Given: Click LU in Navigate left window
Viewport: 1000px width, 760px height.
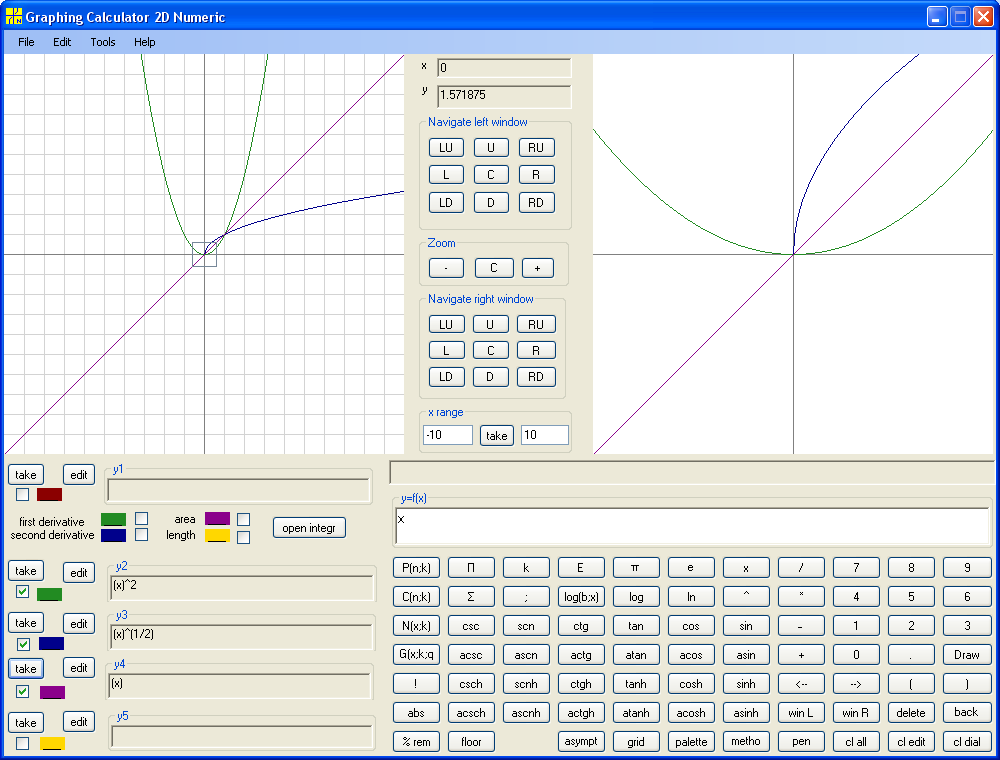Looking at the screenshot, I should click(x=446, y=148).
